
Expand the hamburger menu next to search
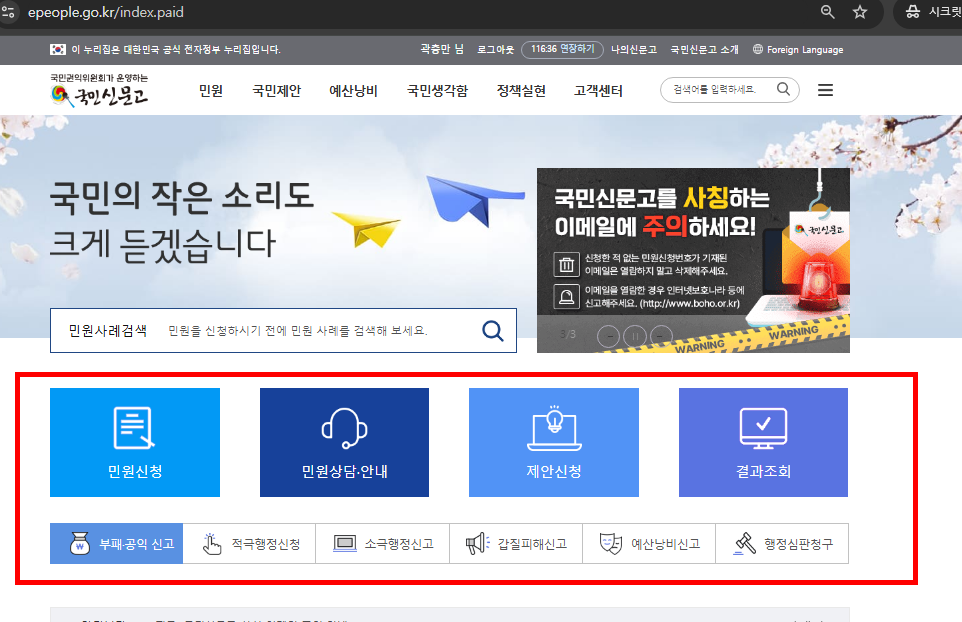click(825, 89)
